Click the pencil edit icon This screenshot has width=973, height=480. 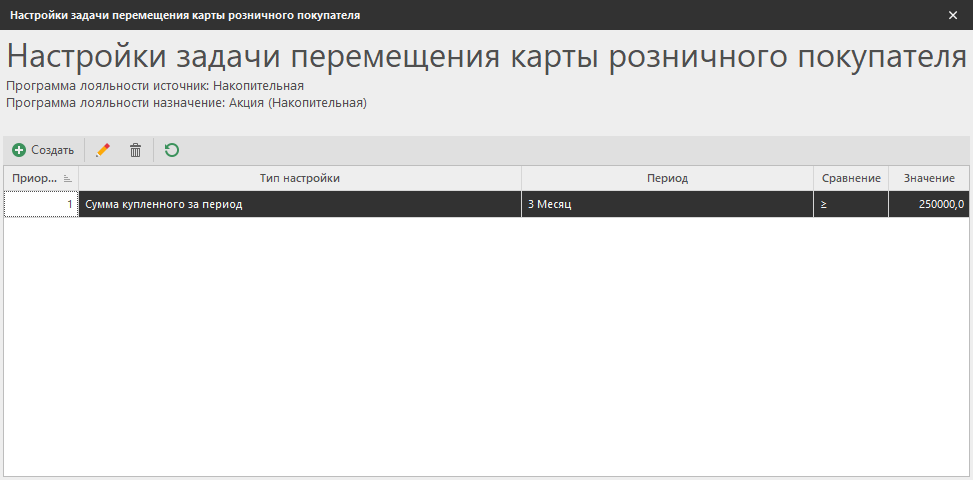(x=102, y=150)
